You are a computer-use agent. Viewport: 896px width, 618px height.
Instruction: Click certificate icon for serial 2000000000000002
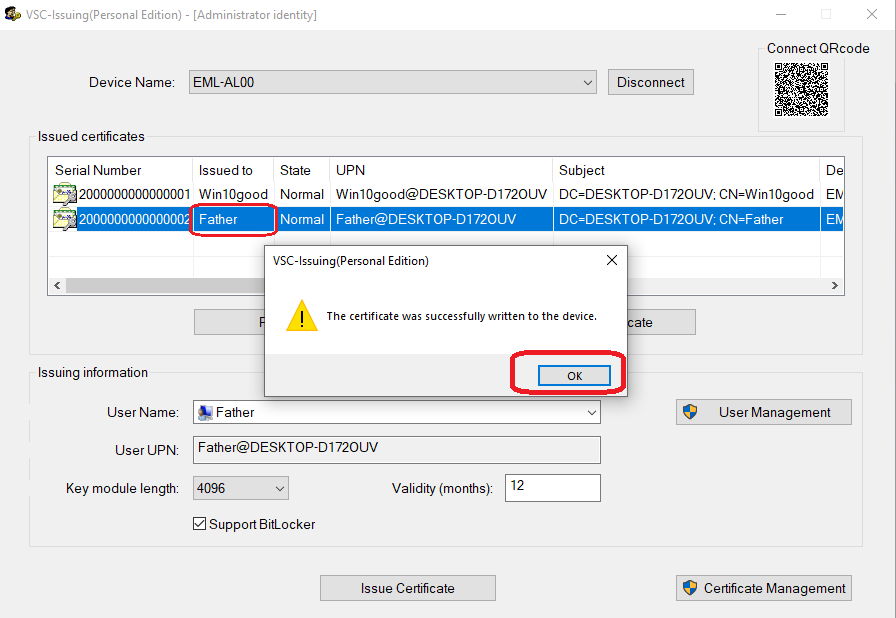pos(65,219)
